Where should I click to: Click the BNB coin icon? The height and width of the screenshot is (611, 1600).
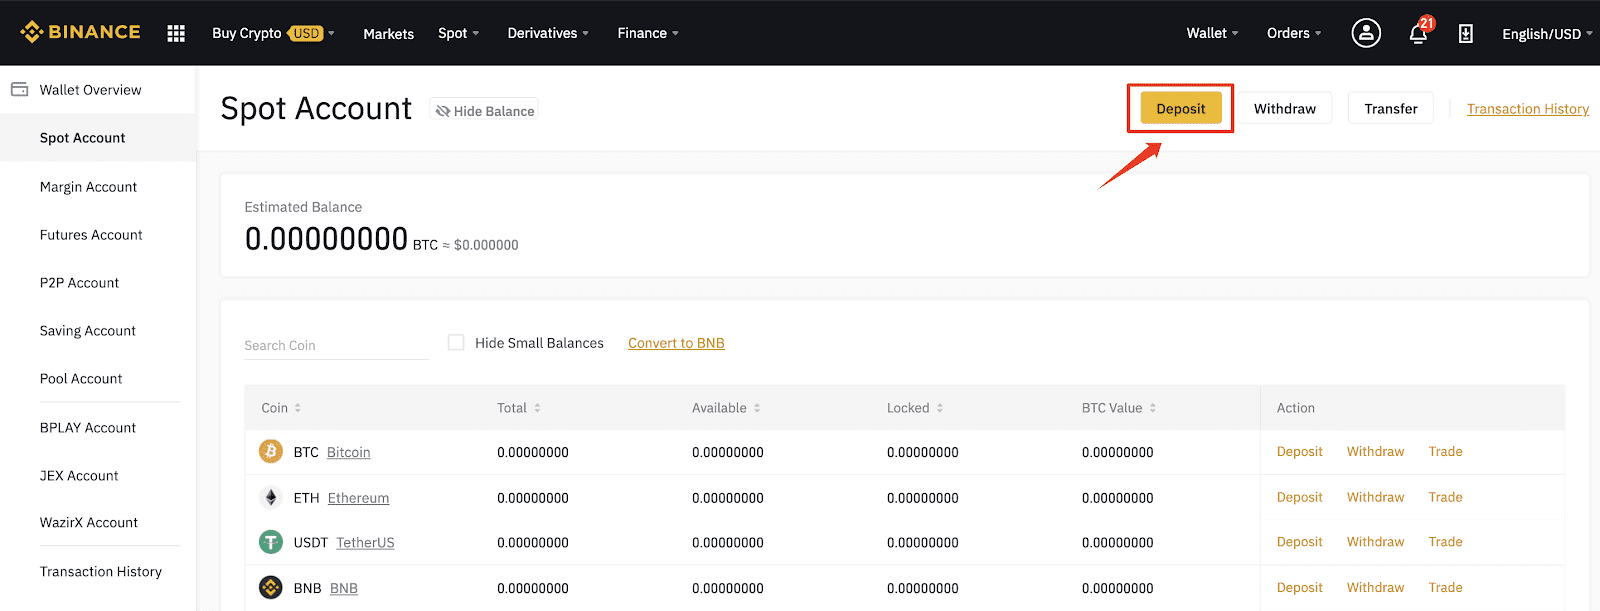(x=270, y=588)
